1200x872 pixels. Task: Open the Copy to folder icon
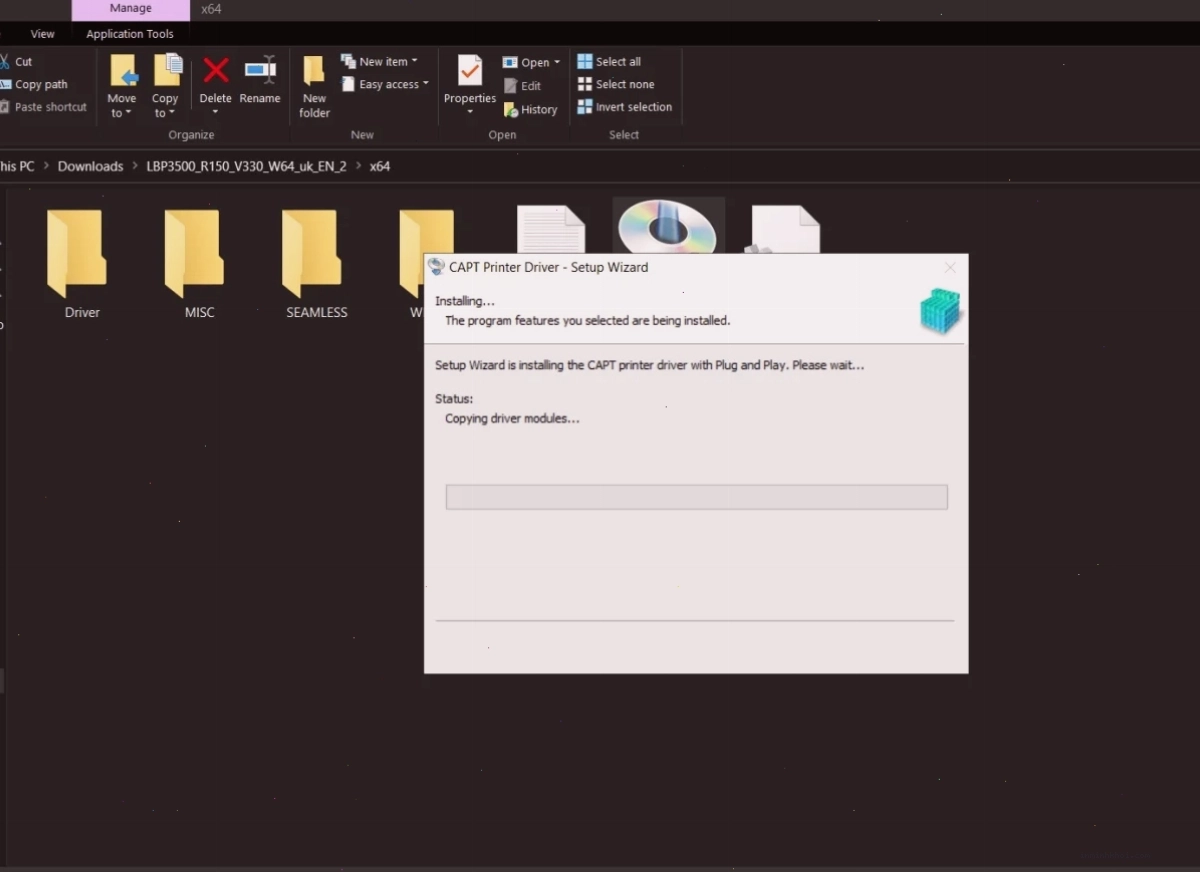click(167, 71)
